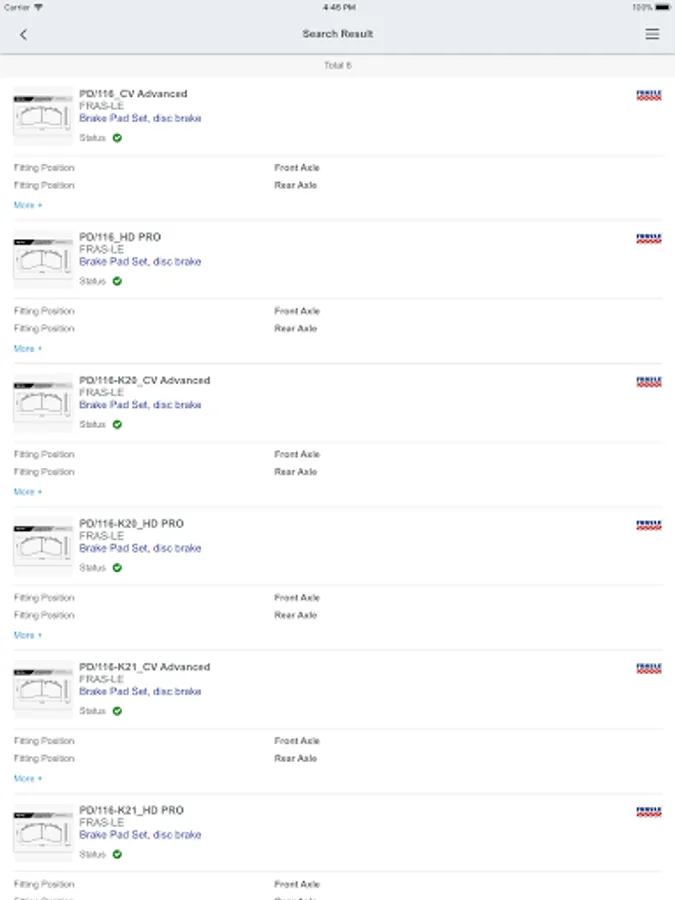The image size is (675, 900).
Task: Tap the battery indicator in status bar
Action: point(659,7)
